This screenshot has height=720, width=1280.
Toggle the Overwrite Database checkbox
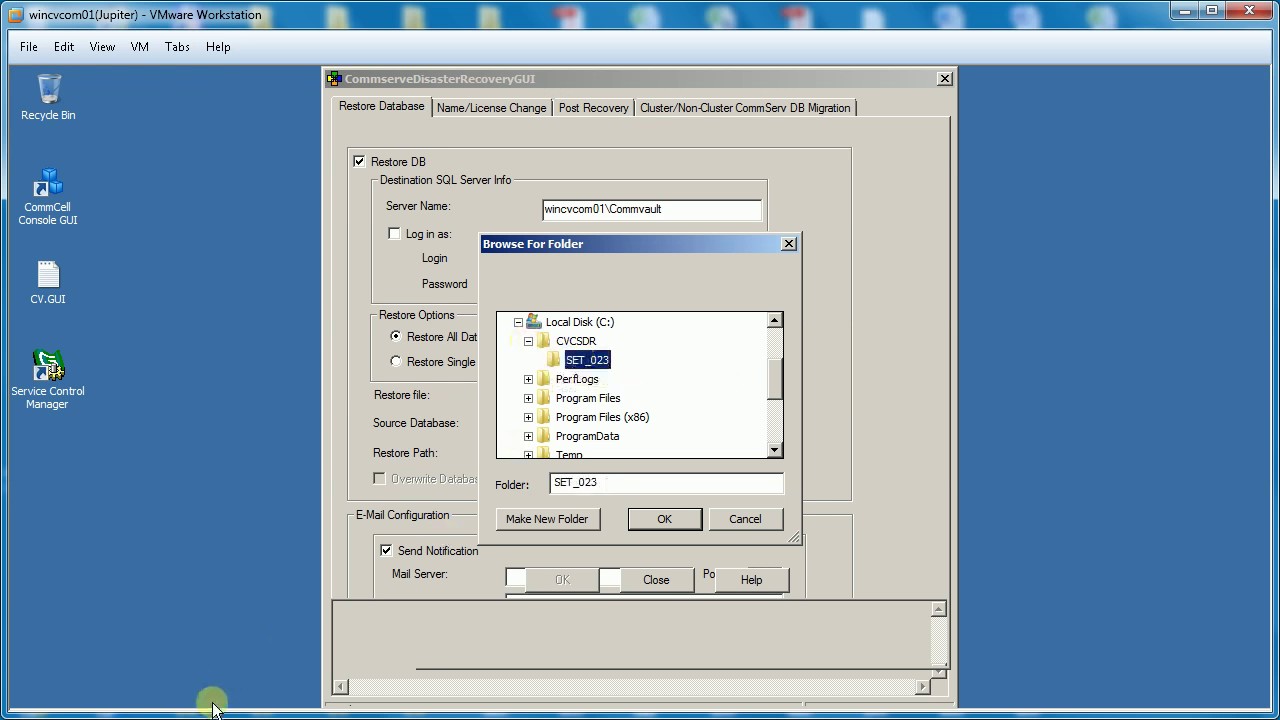tap(379, 478)
